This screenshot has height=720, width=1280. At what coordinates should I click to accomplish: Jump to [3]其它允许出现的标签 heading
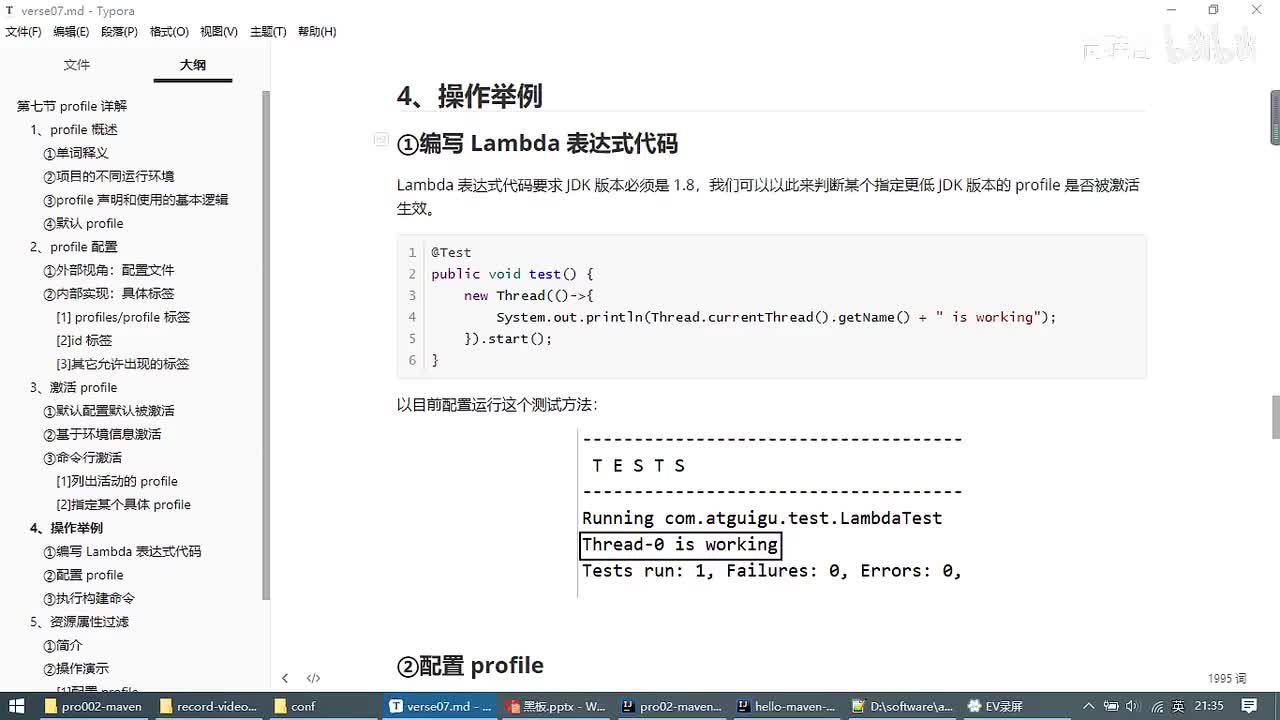[x=122, y=364]
